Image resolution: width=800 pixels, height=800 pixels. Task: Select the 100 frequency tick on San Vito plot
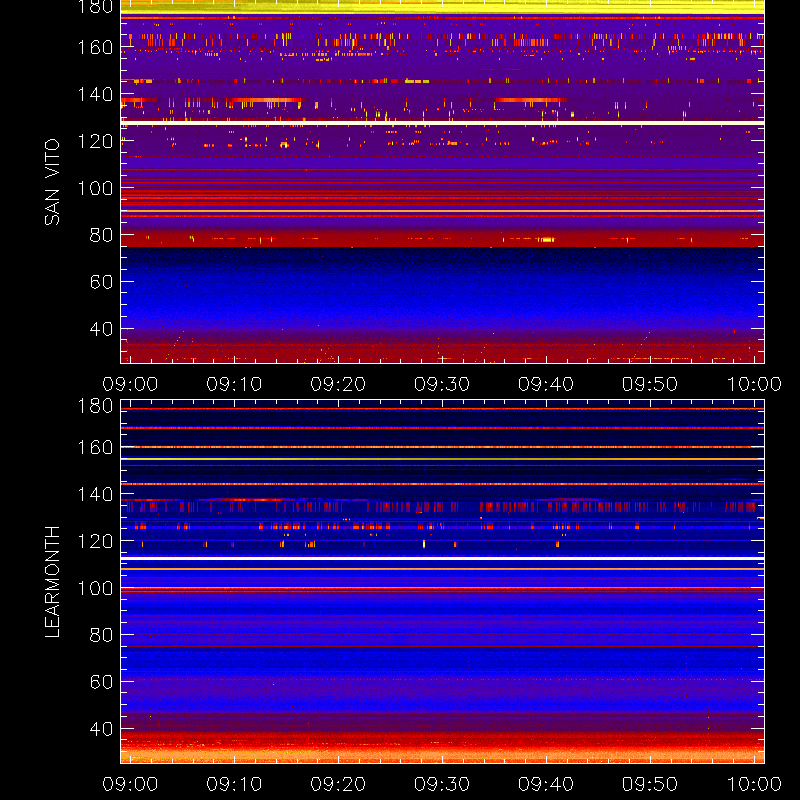(95, 188)
